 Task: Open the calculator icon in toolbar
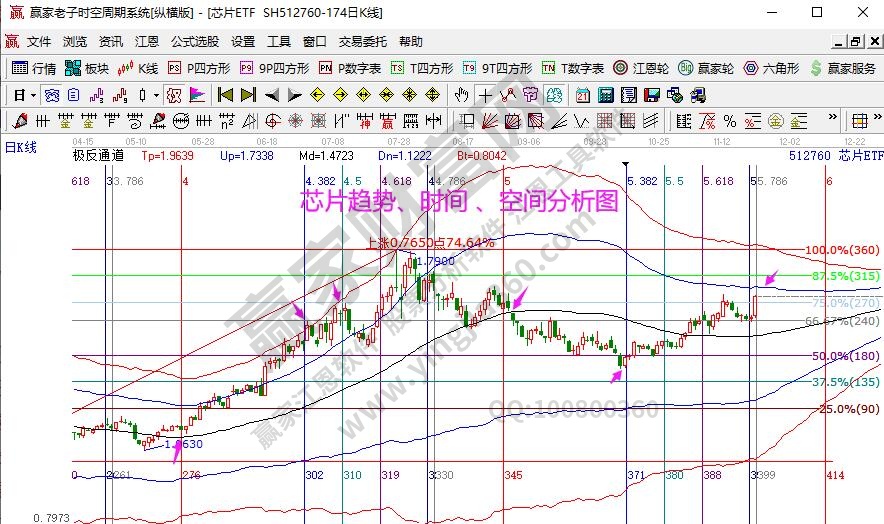tap(605, 95)
